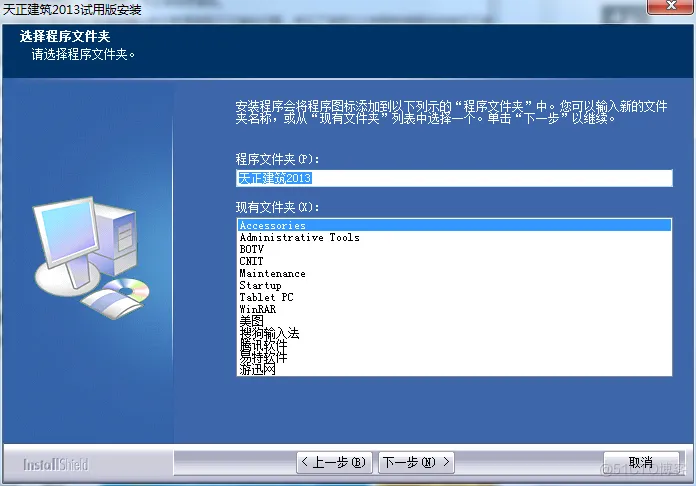Cancel installation with 取消 button

coord(641,462)
